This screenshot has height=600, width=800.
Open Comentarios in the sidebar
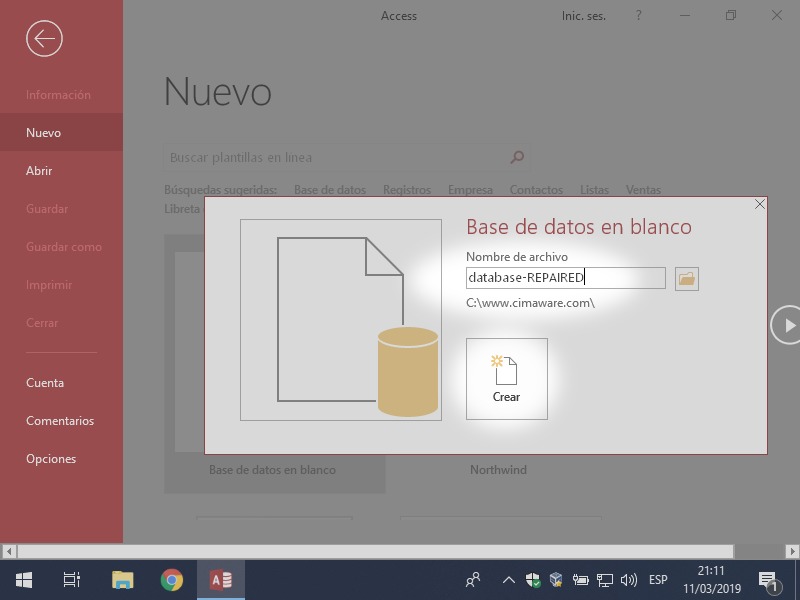(60, 421)
